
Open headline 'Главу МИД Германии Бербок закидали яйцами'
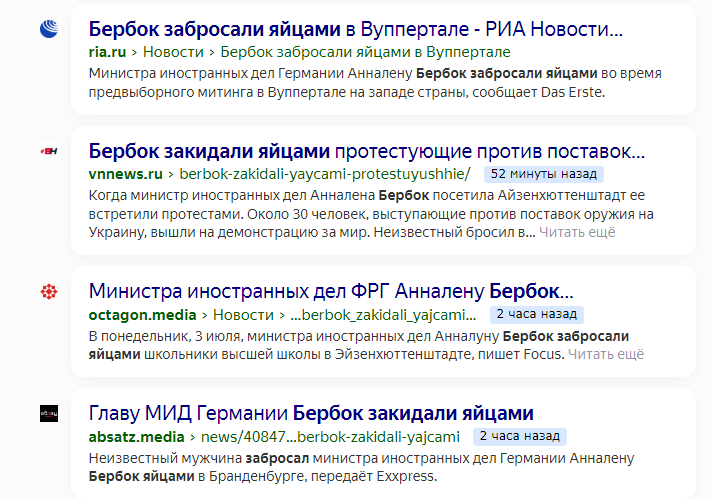[311, 413]
